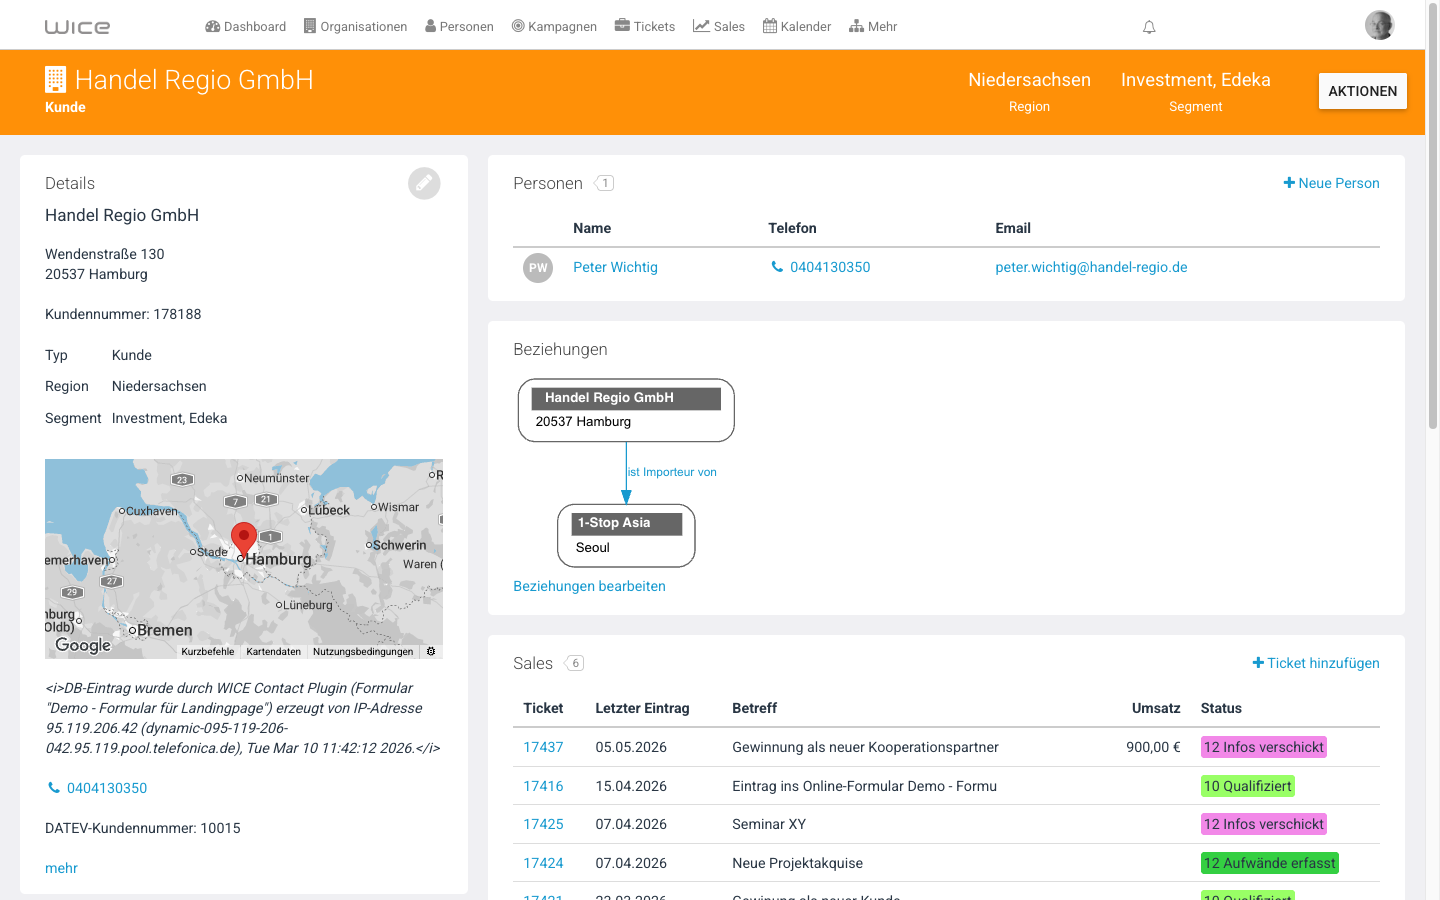Click the organisation building icon in header
The image size is (1440, 900).
click(x=56, y=80)
